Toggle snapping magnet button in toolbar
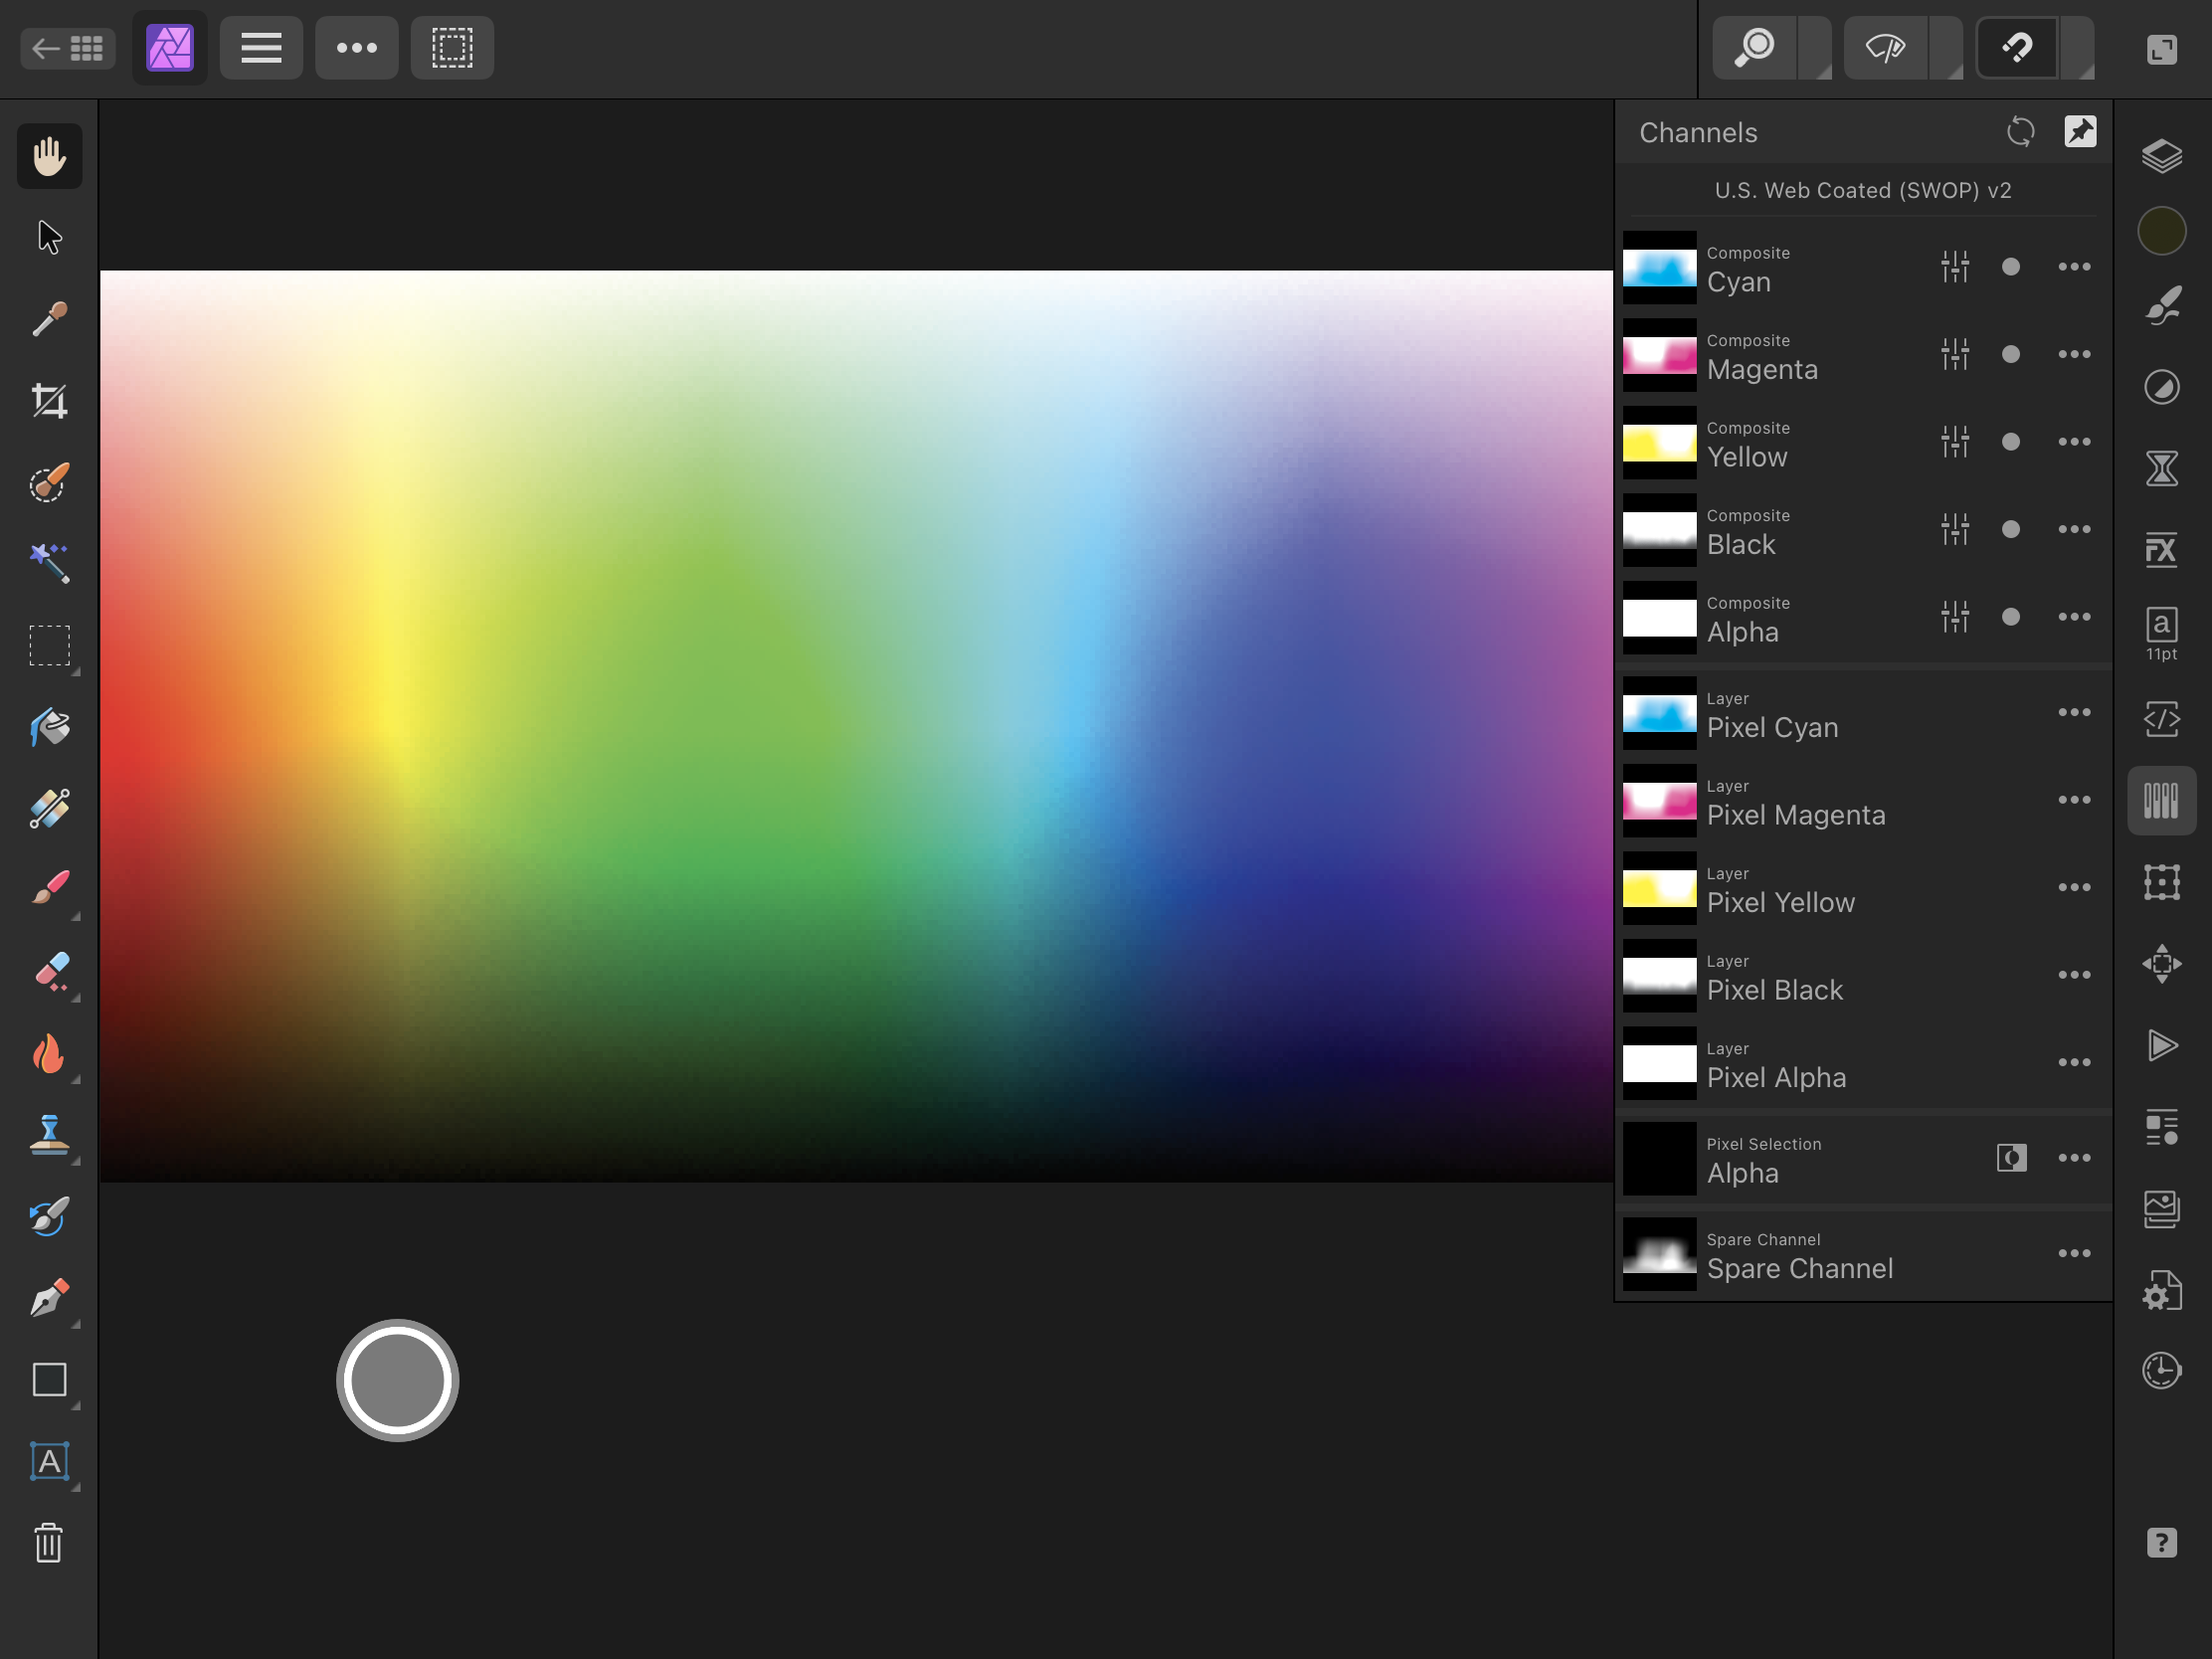Screen dimensions: 2212x1659 point(2016,48)
